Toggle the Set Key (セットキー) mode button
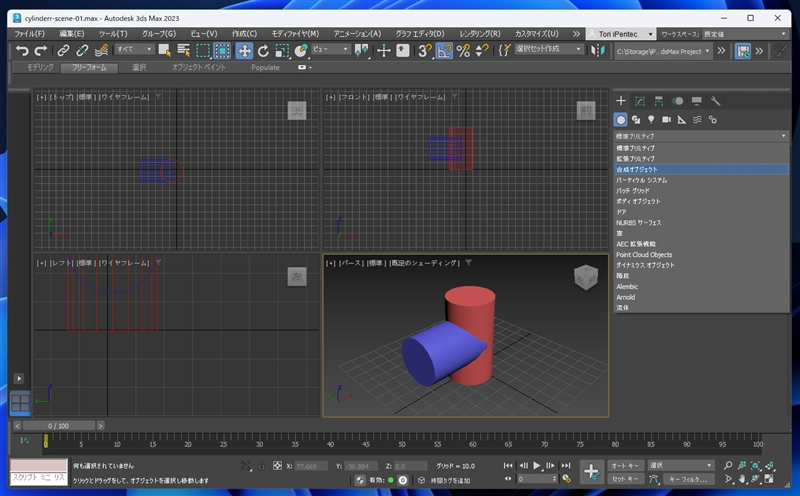The image size is (800, 496). click(x=626, y=479)
